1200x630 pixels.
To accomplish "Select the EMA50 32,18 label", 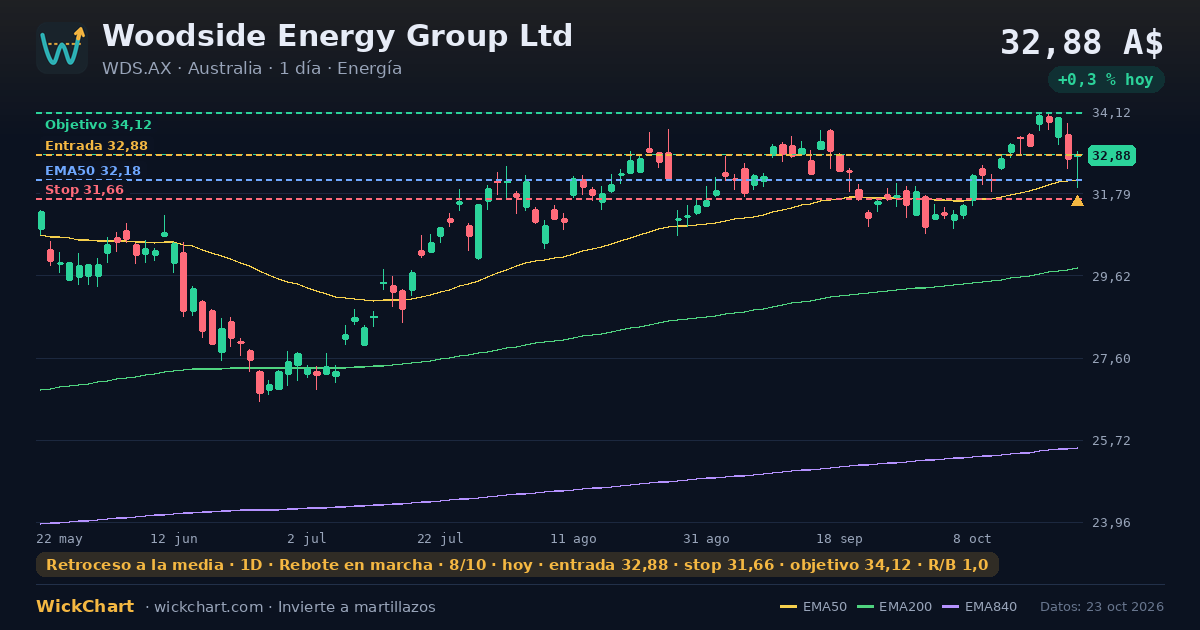I will click(93, 171).
